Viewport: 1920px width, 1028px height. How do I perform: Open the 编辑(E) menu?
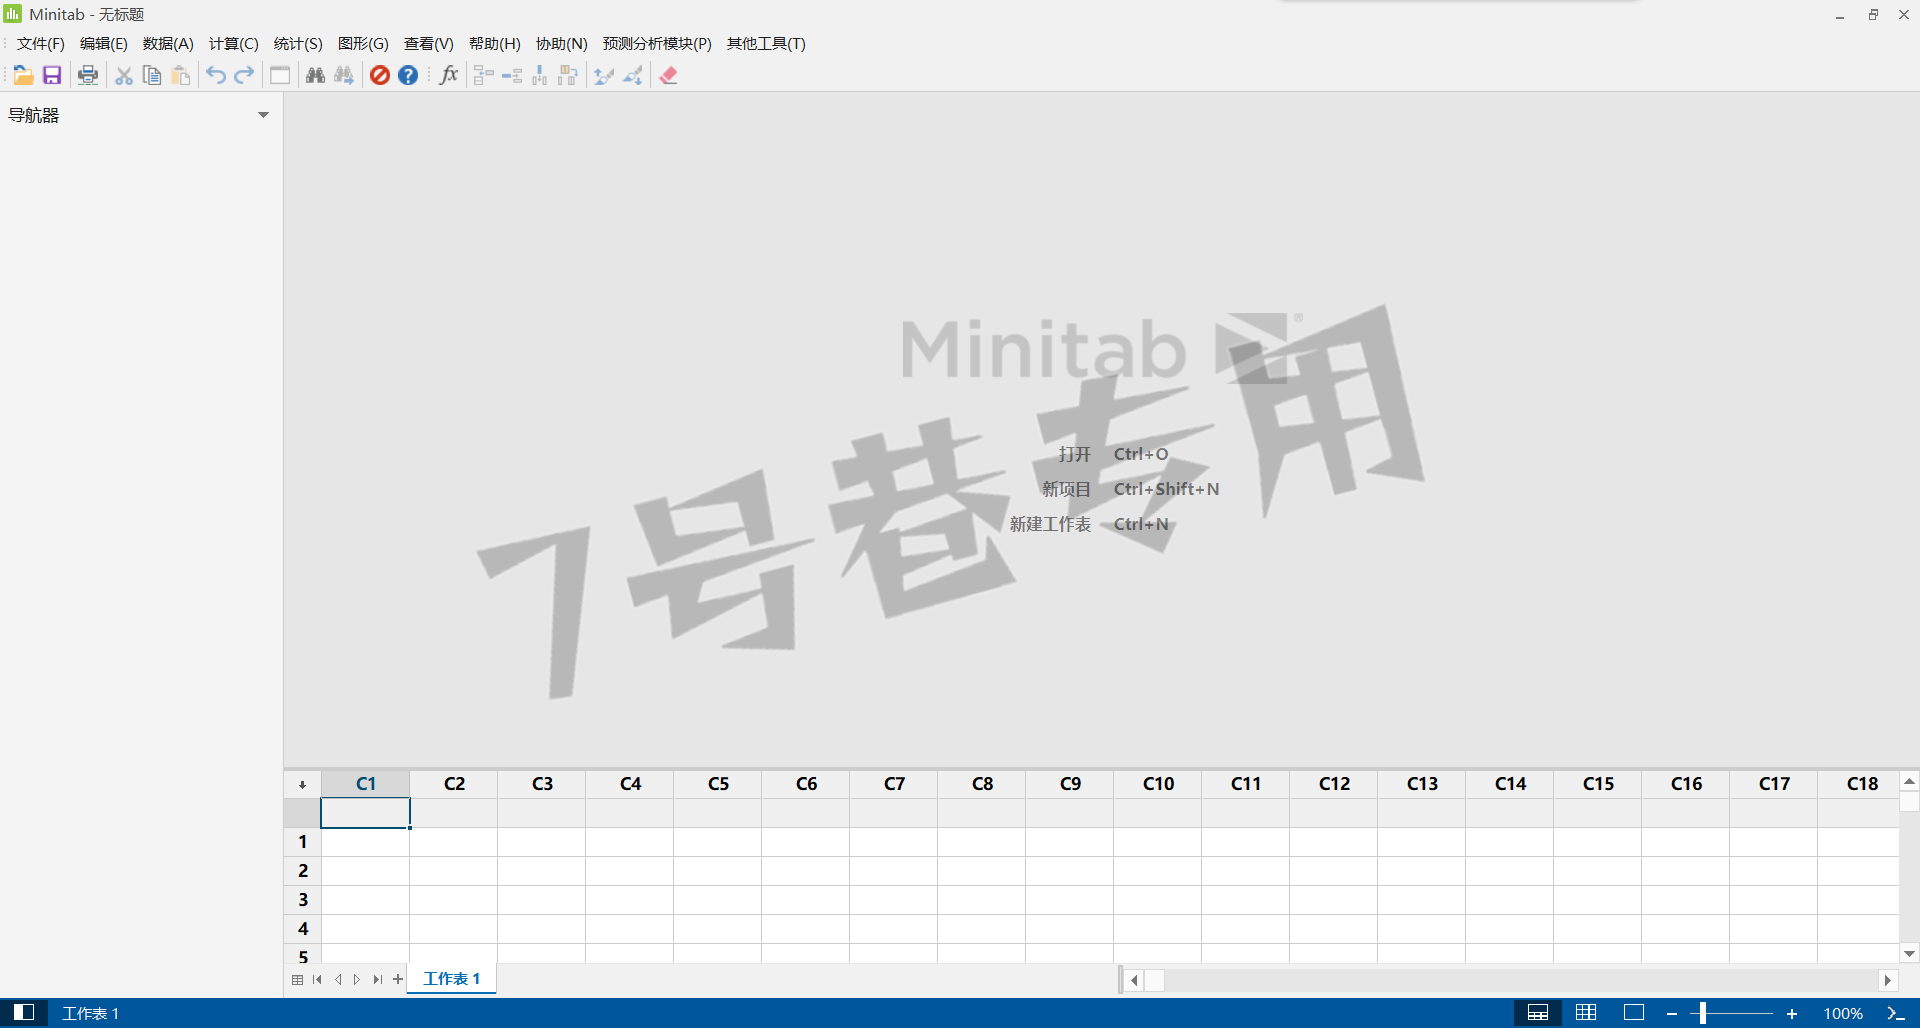click(104, 44)
